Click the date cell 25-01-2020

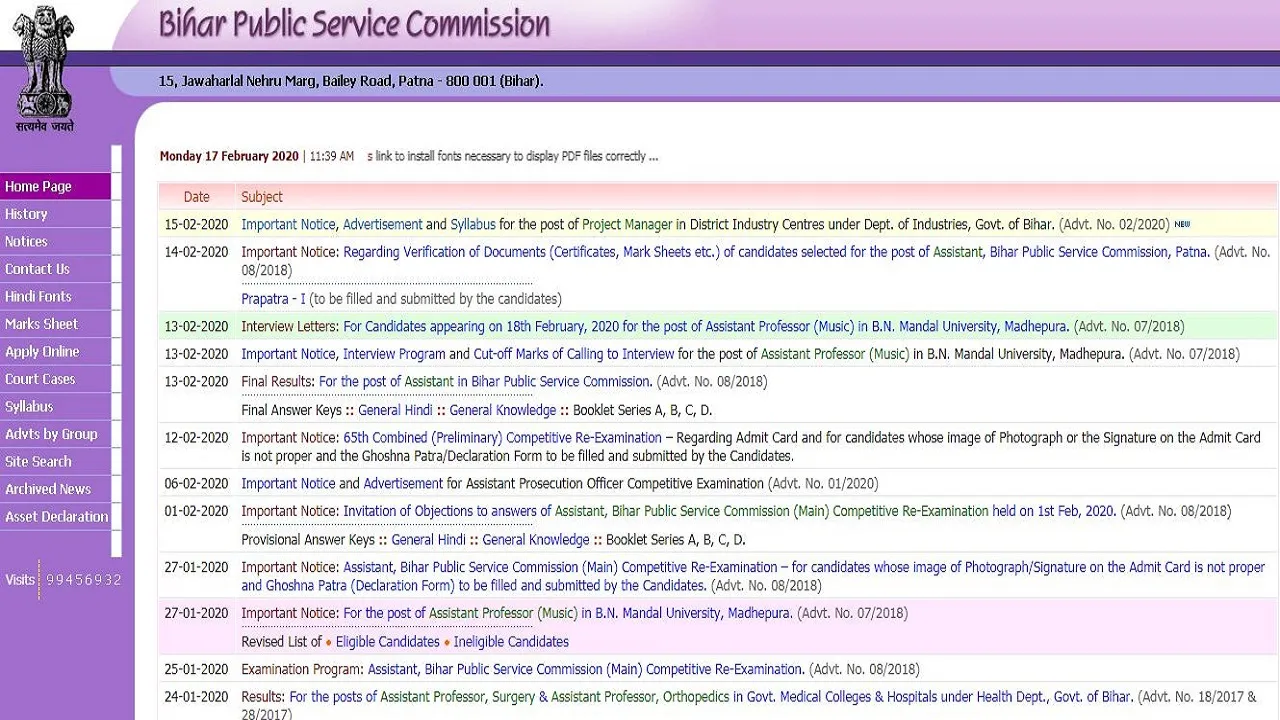(197, 669)
